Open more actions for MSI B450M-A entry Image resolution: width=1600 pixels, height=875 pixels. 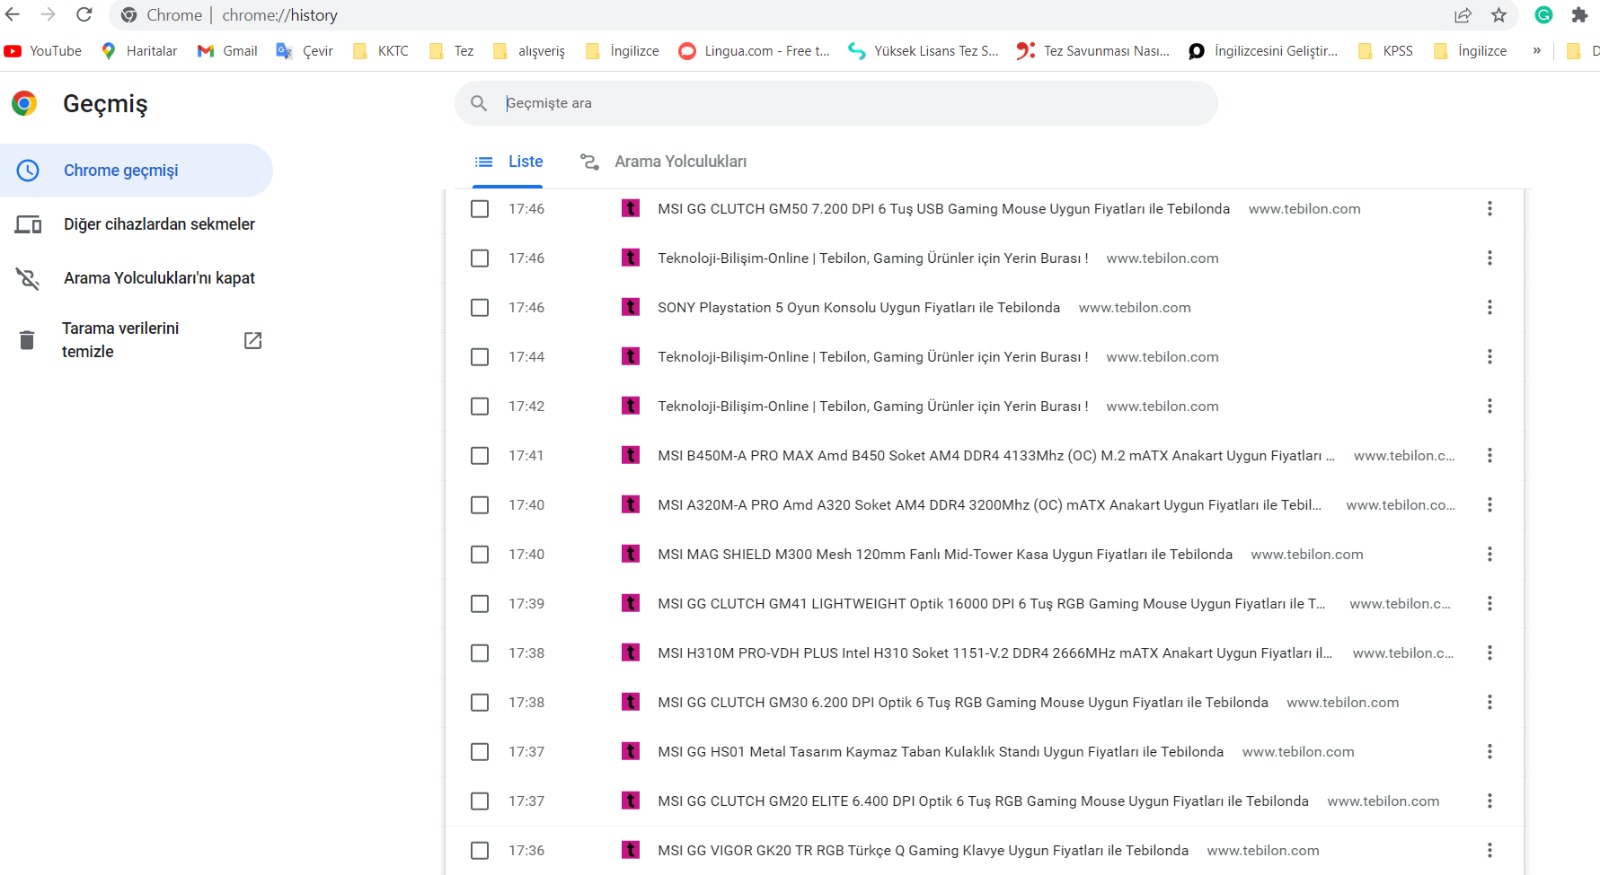click(x=1489, y=455)
